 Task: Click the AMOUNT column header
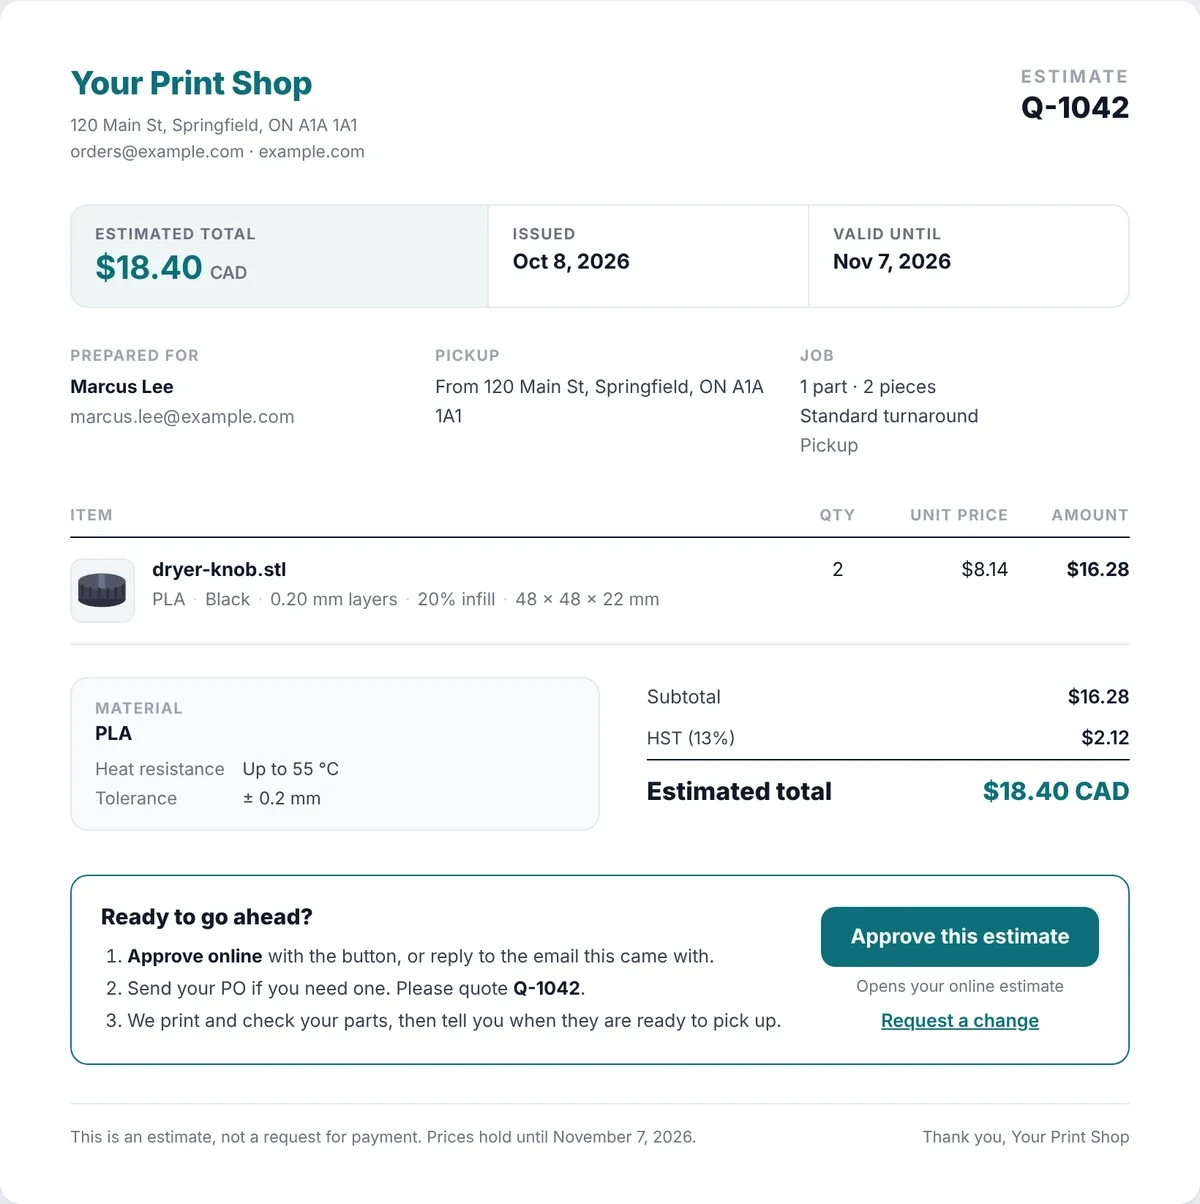[1090, 515]
